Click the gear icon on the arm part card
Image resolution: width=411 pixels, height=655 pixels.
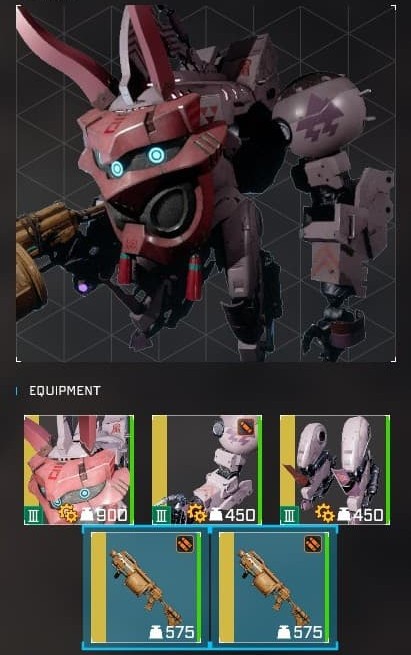point(196,513)
